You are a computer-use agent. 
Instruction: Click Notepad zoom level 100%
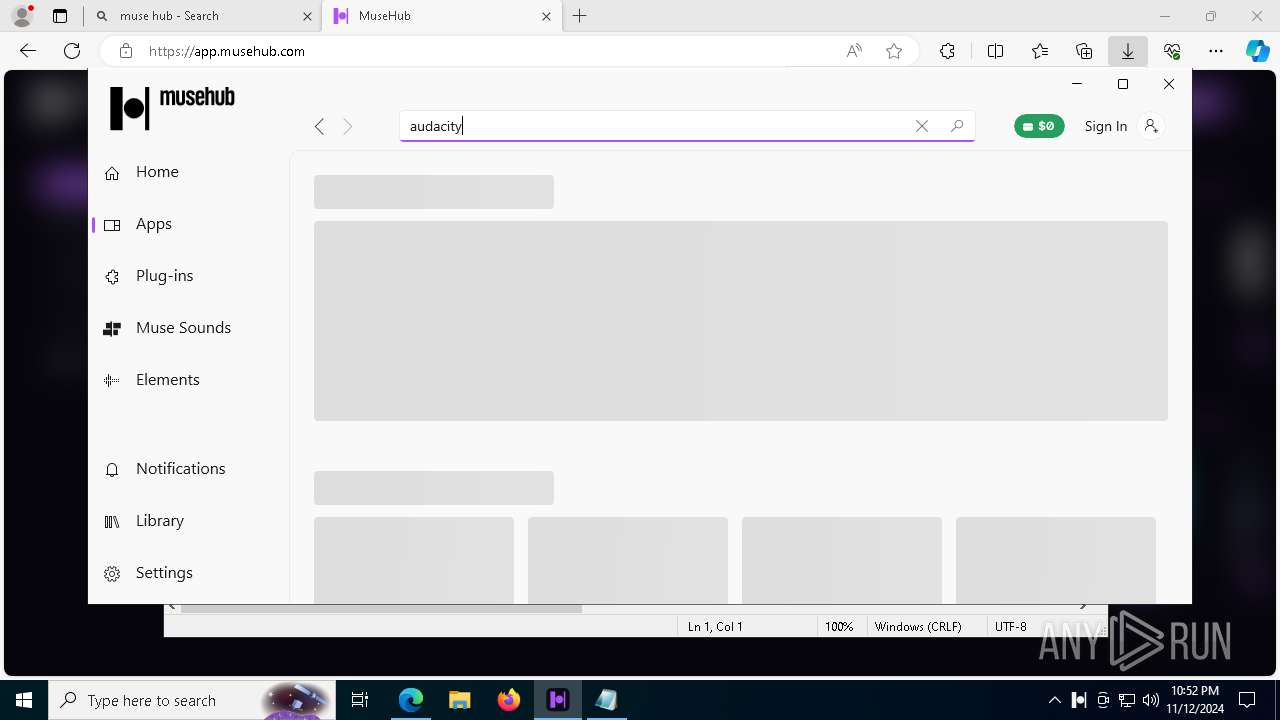(839, 627)
